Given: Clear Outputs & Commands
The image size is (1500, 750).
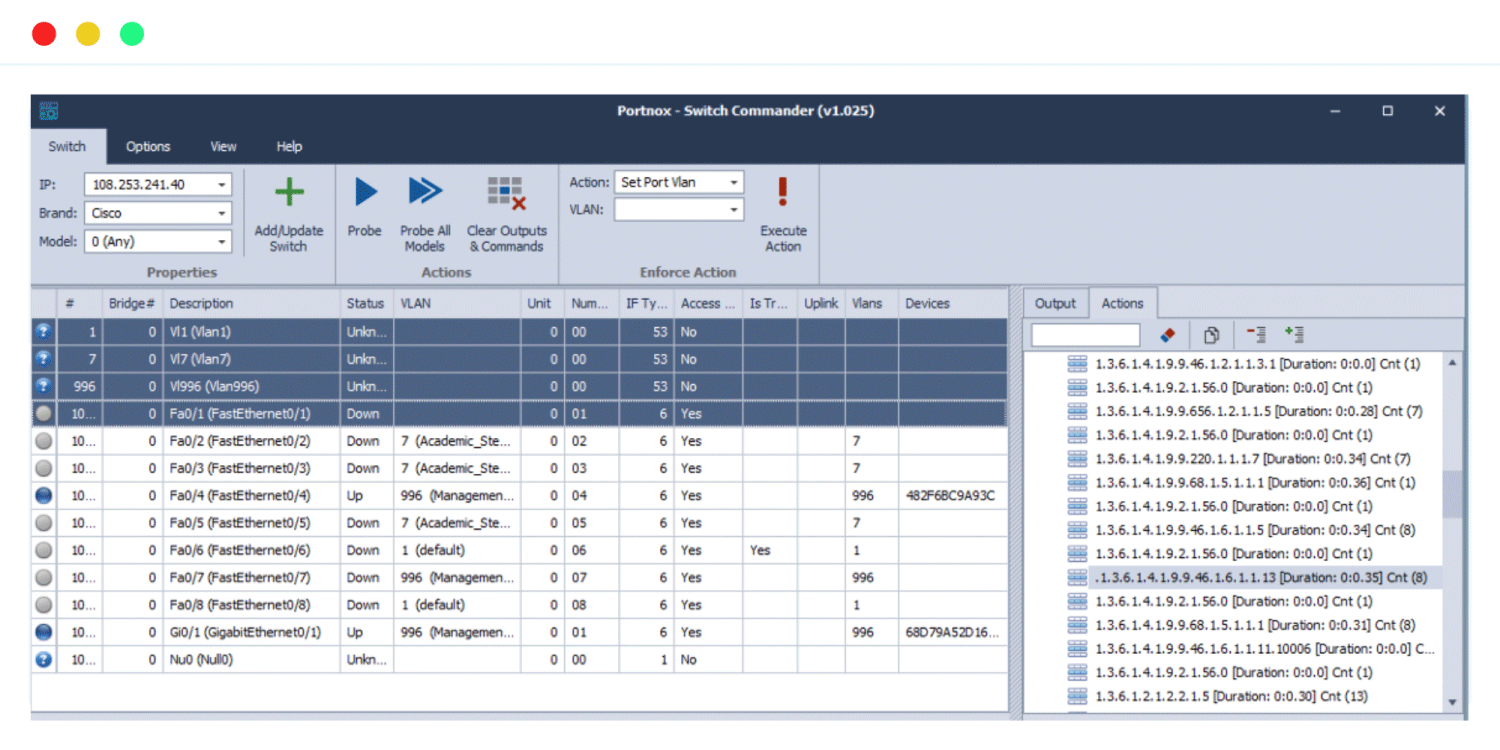Looking at the screenshot, I should 506,190.
